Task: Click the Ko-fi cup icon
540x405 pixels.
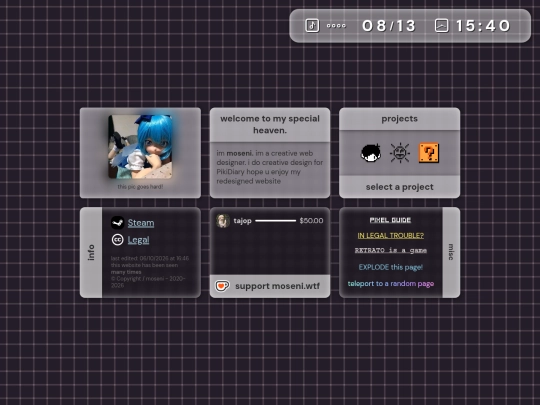Action: click(x=222, y=286)
